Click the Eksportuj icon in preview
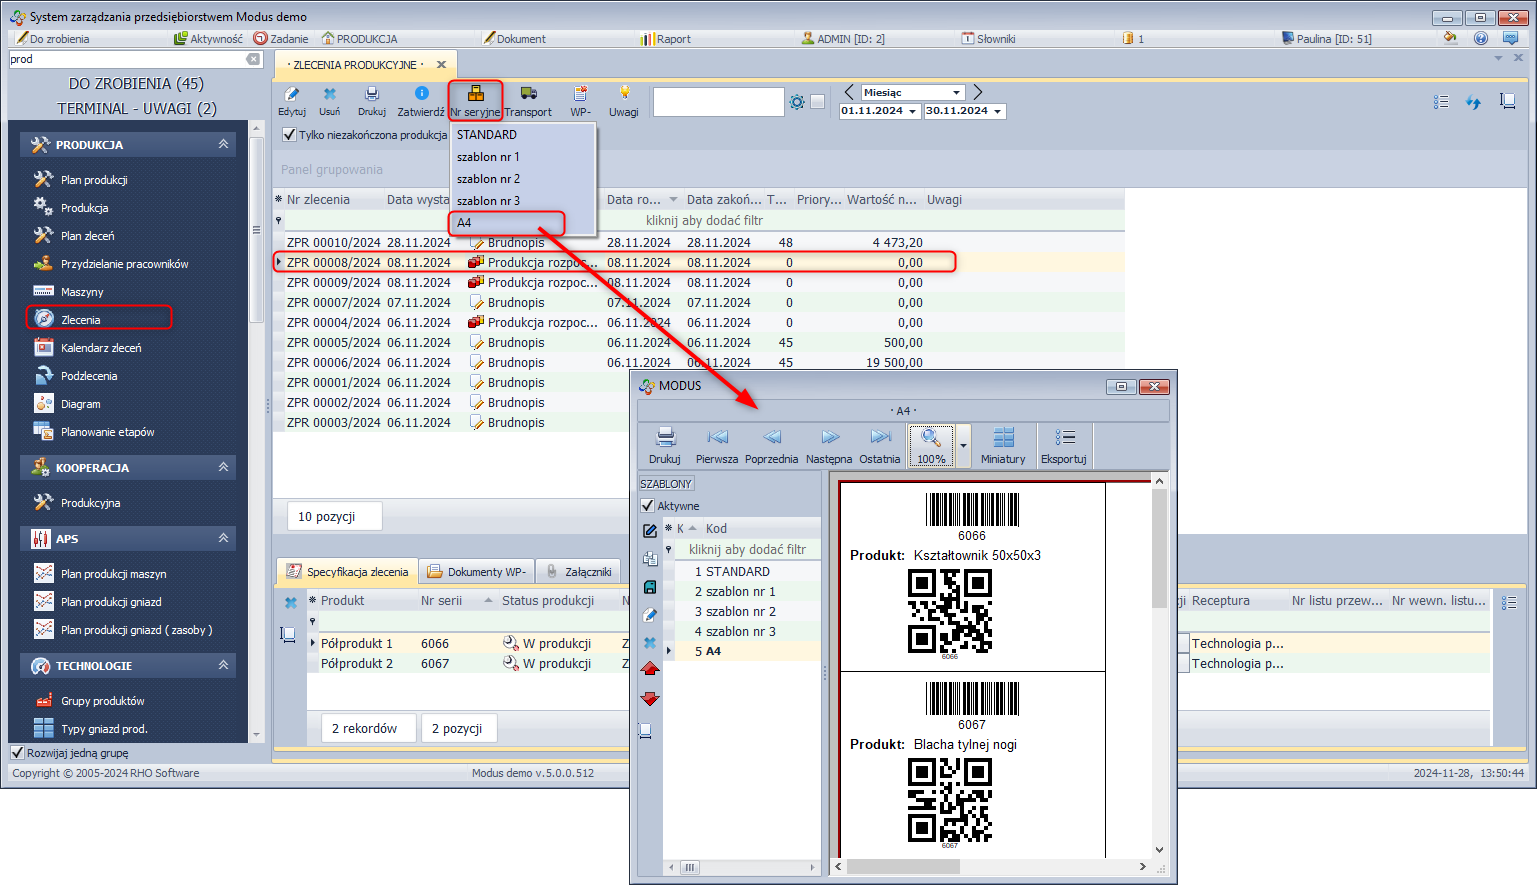Viewport: 1537px width, 890px height. 1064,438
